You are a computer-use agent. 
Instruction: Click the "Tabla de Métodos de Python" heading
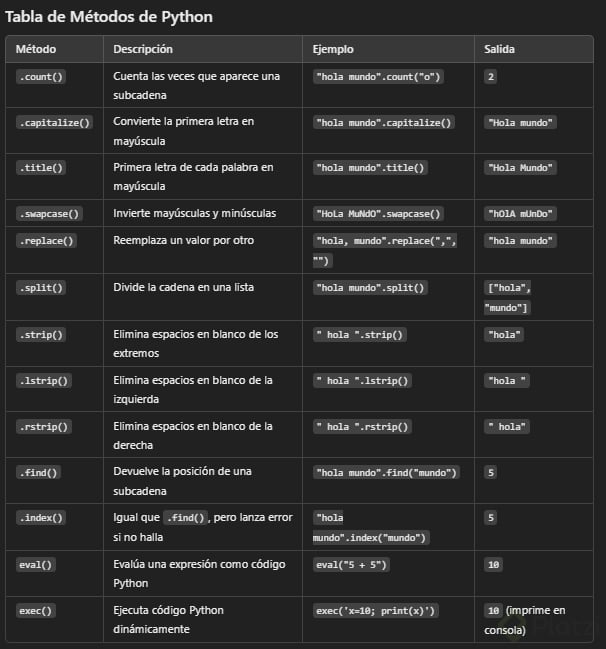(109, 17)
